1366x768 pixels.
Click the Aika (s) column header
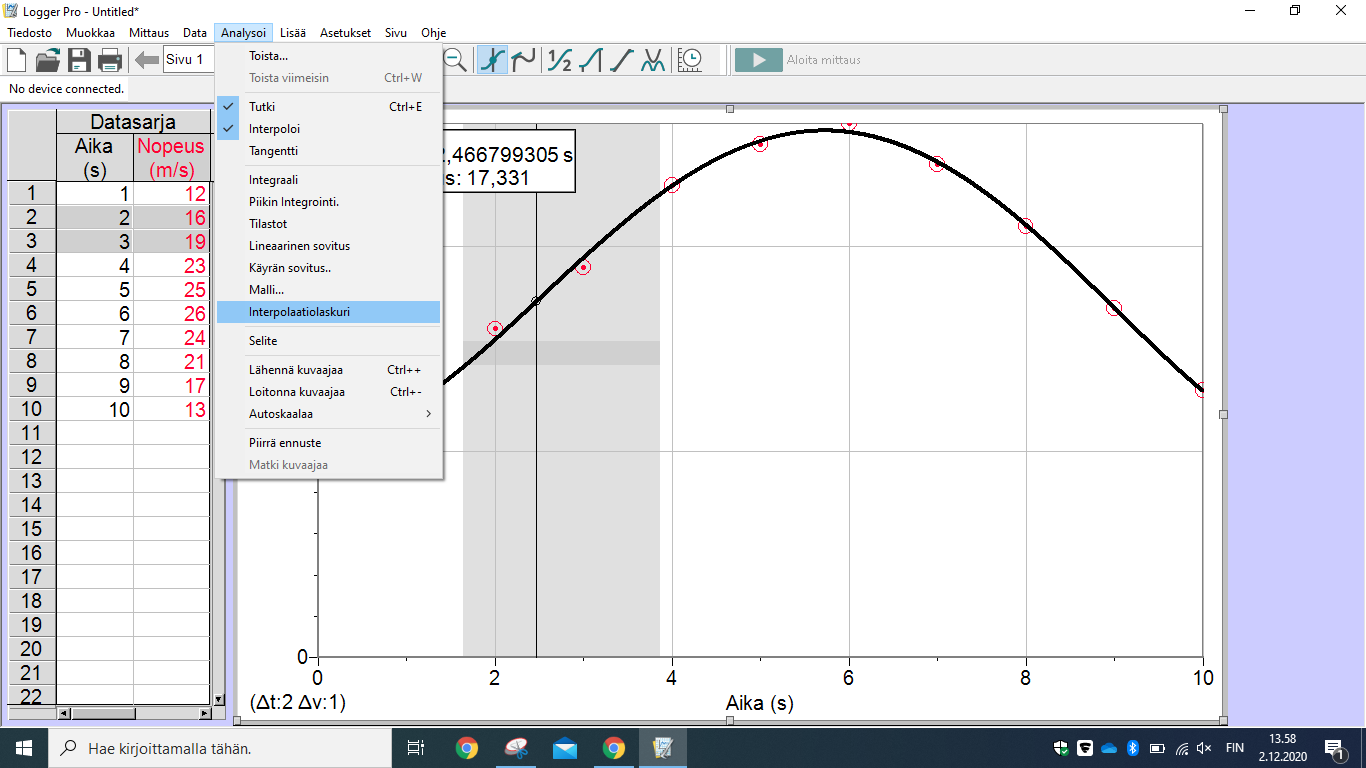[x=95, y=158]
